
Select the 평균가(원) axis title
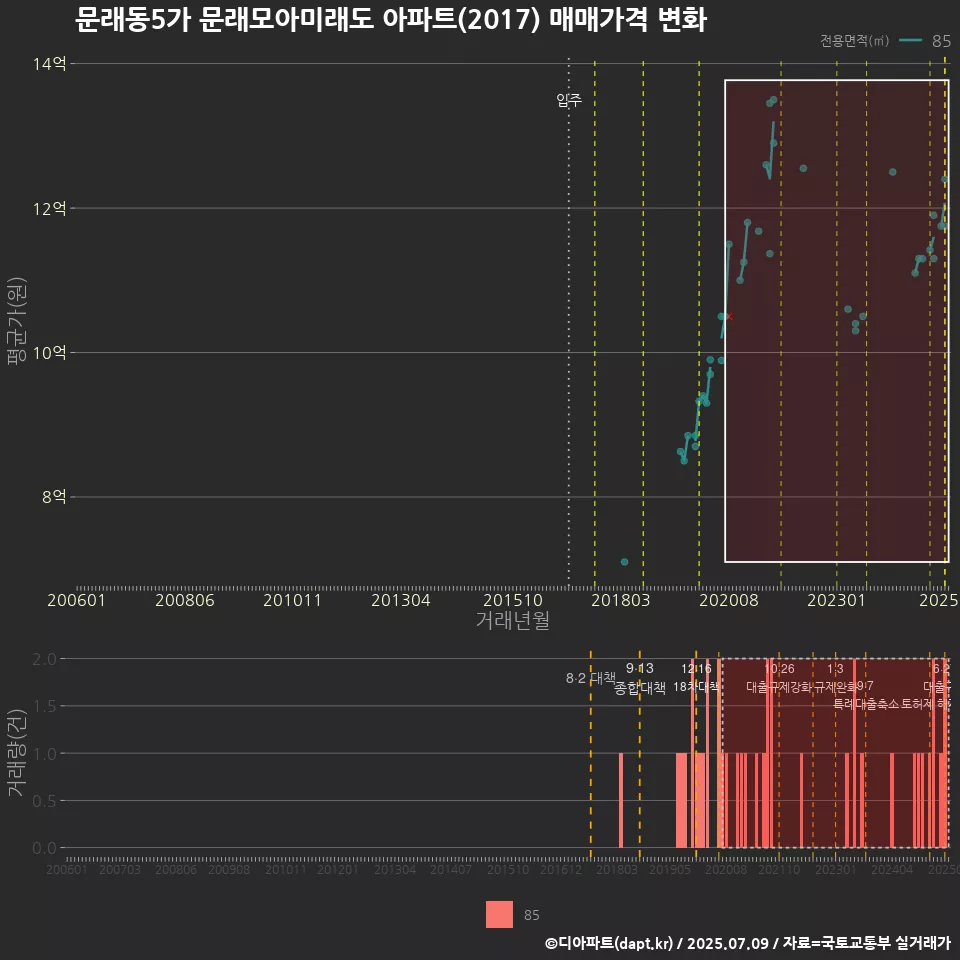pos(16,321)
